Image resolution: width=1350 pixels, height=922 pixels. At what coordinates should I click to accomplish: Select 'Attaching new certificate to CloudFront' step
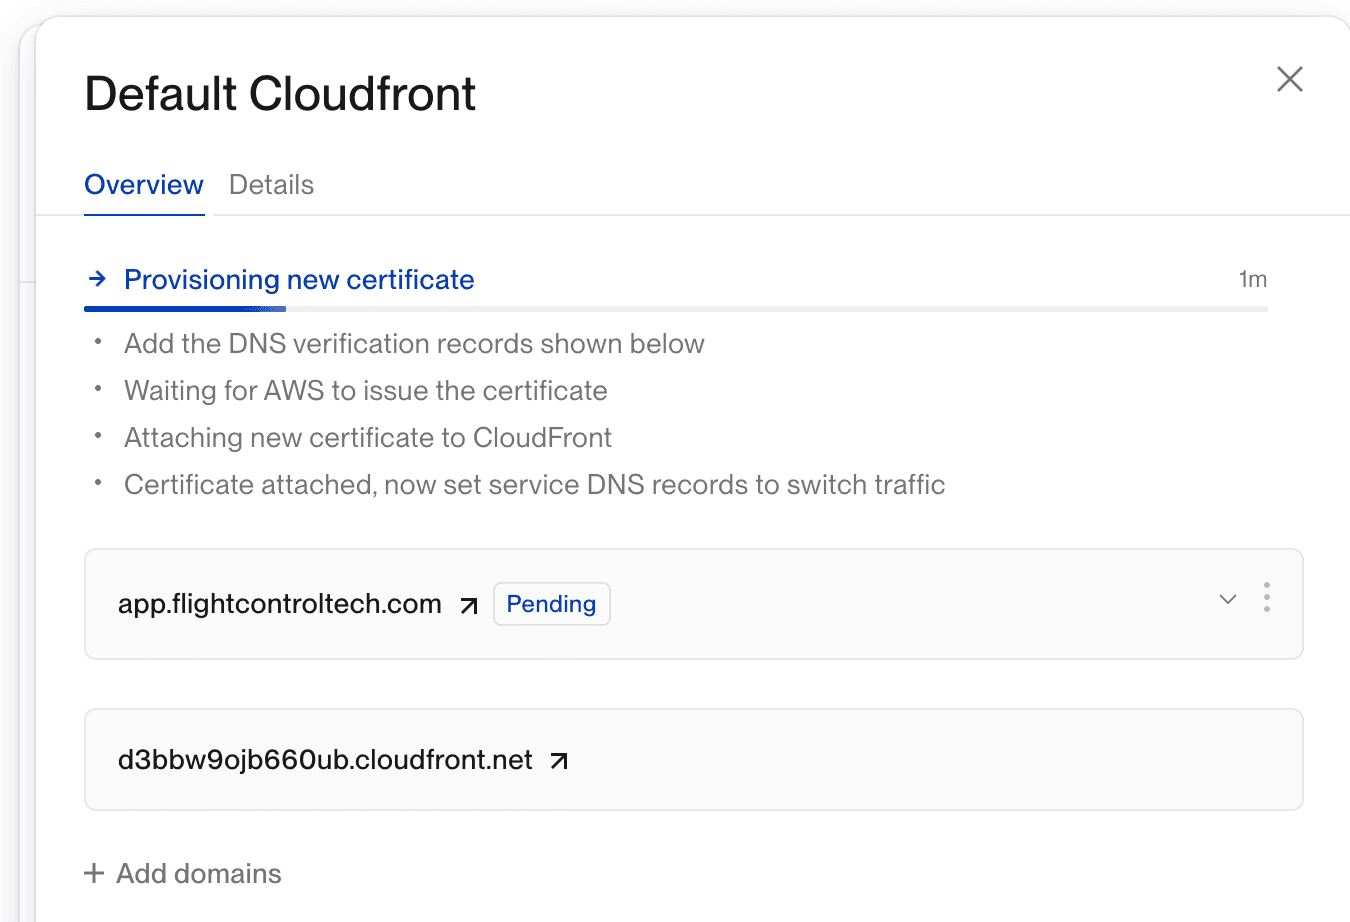pos(368,438)
